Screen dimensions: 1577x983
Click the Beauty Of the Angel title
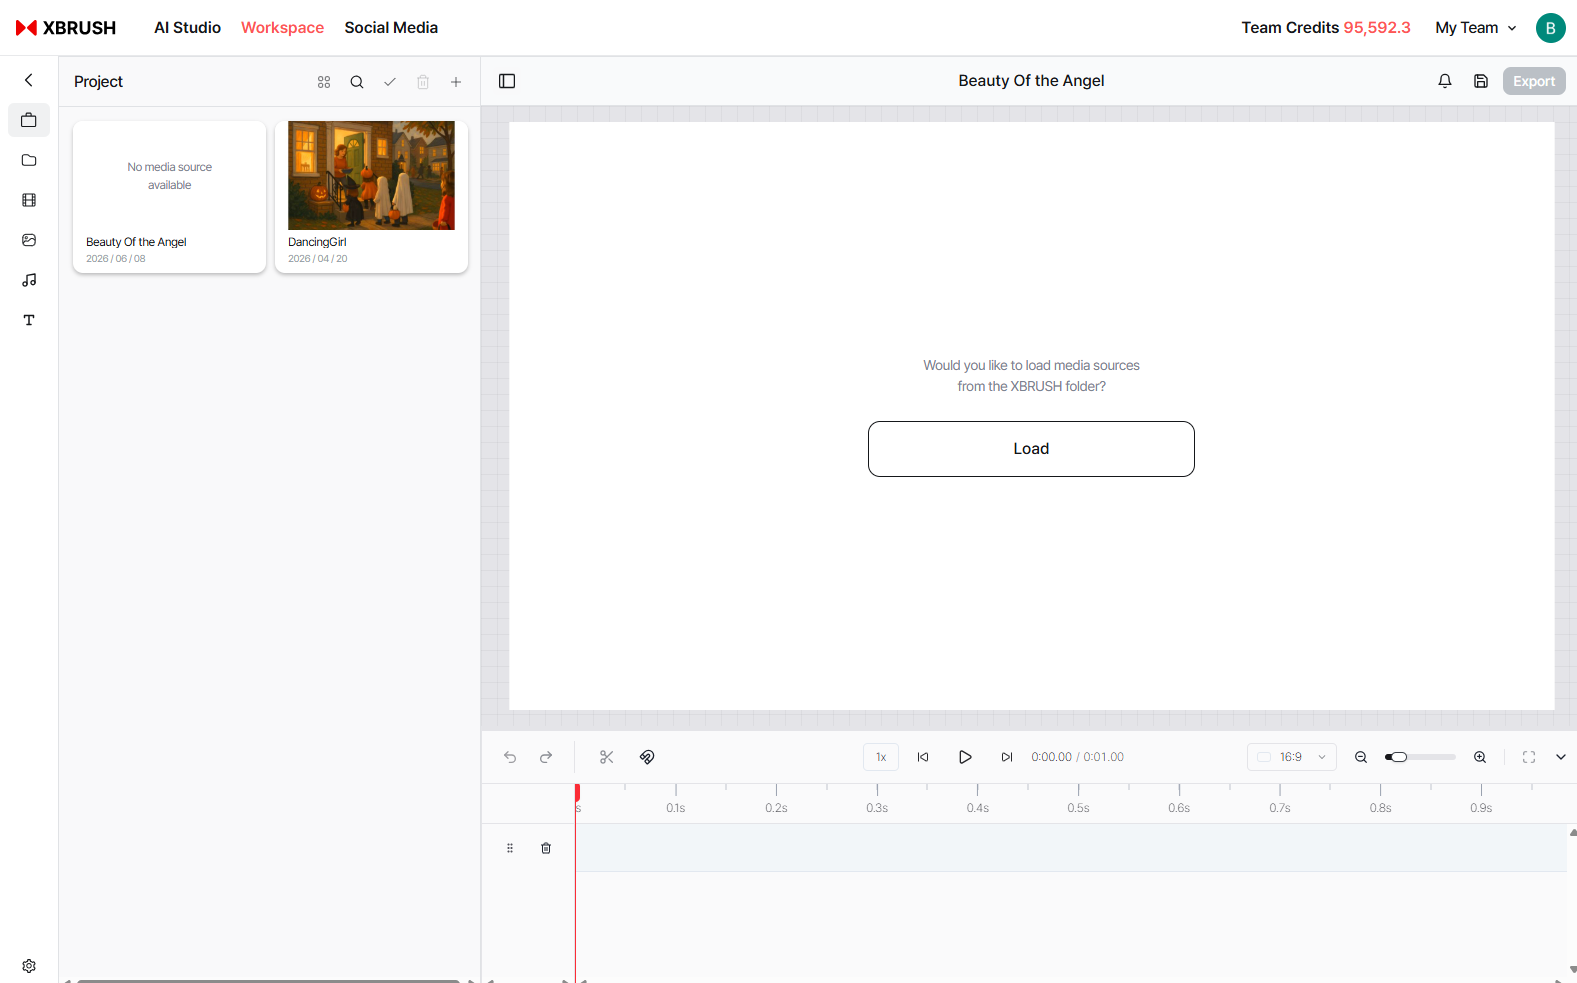point(1031,81)
